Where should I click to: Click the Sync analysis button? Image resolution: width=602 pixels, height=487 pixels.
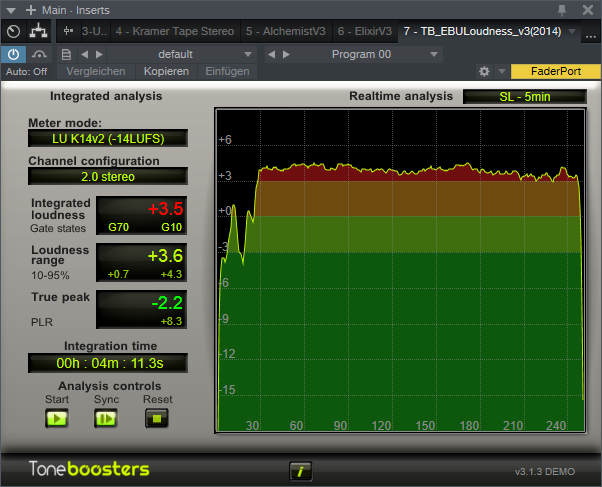coord(106,418)
